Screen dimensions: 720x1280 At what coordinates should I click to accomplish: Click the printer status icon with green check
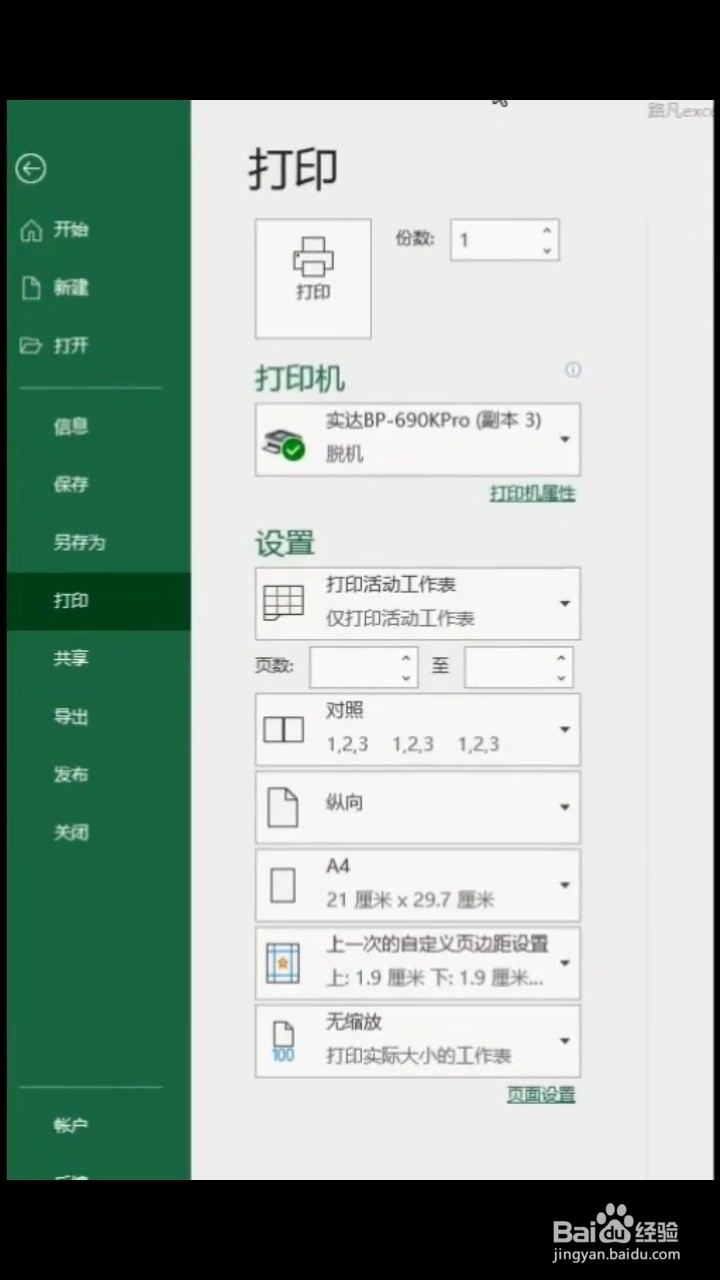283,445
